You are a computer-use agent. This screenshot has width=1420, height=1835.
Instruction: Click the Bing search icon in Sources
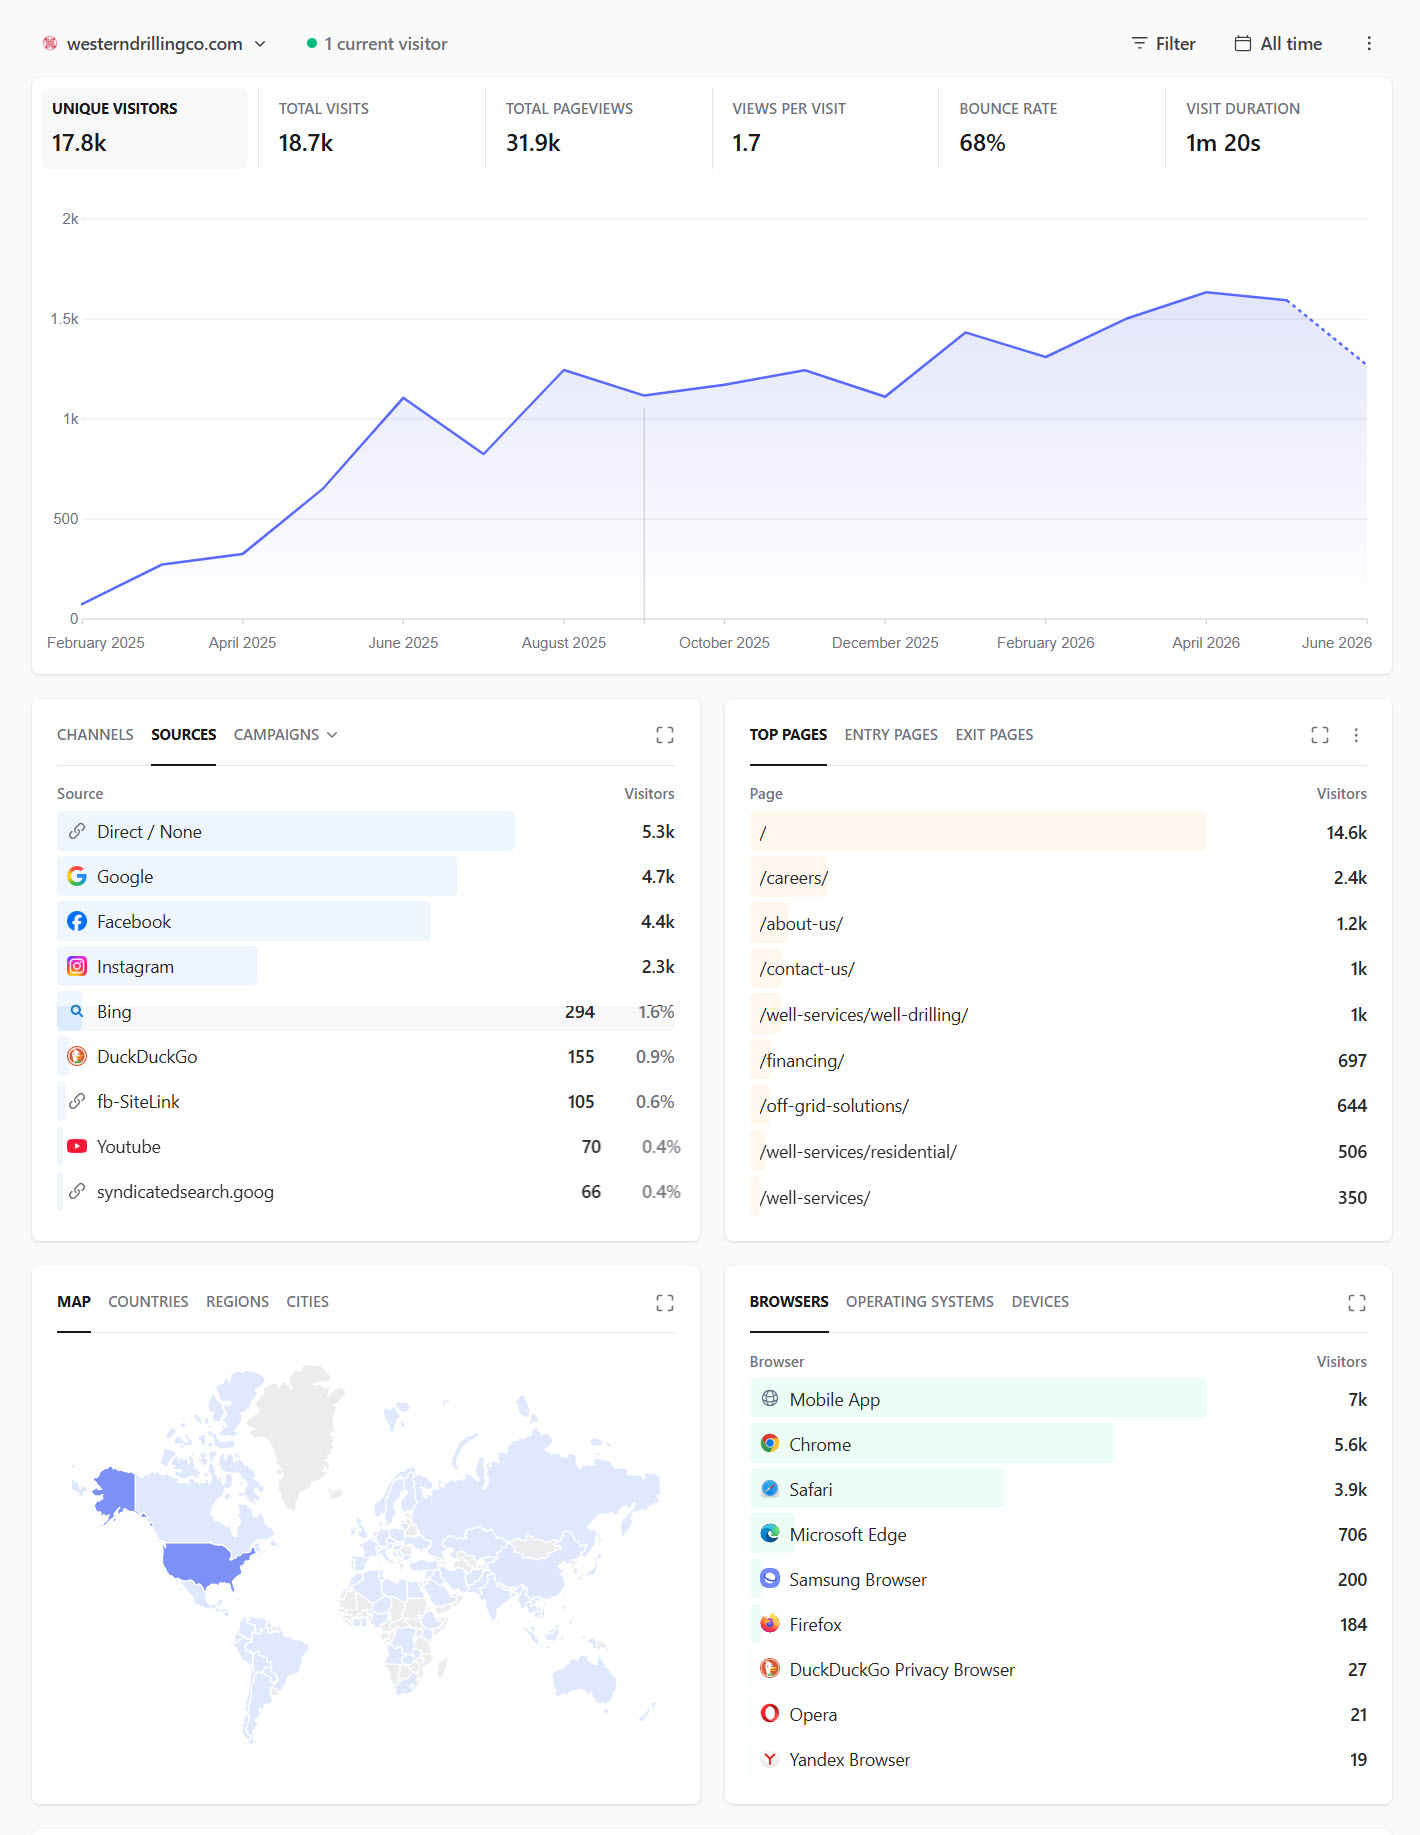77,1011
